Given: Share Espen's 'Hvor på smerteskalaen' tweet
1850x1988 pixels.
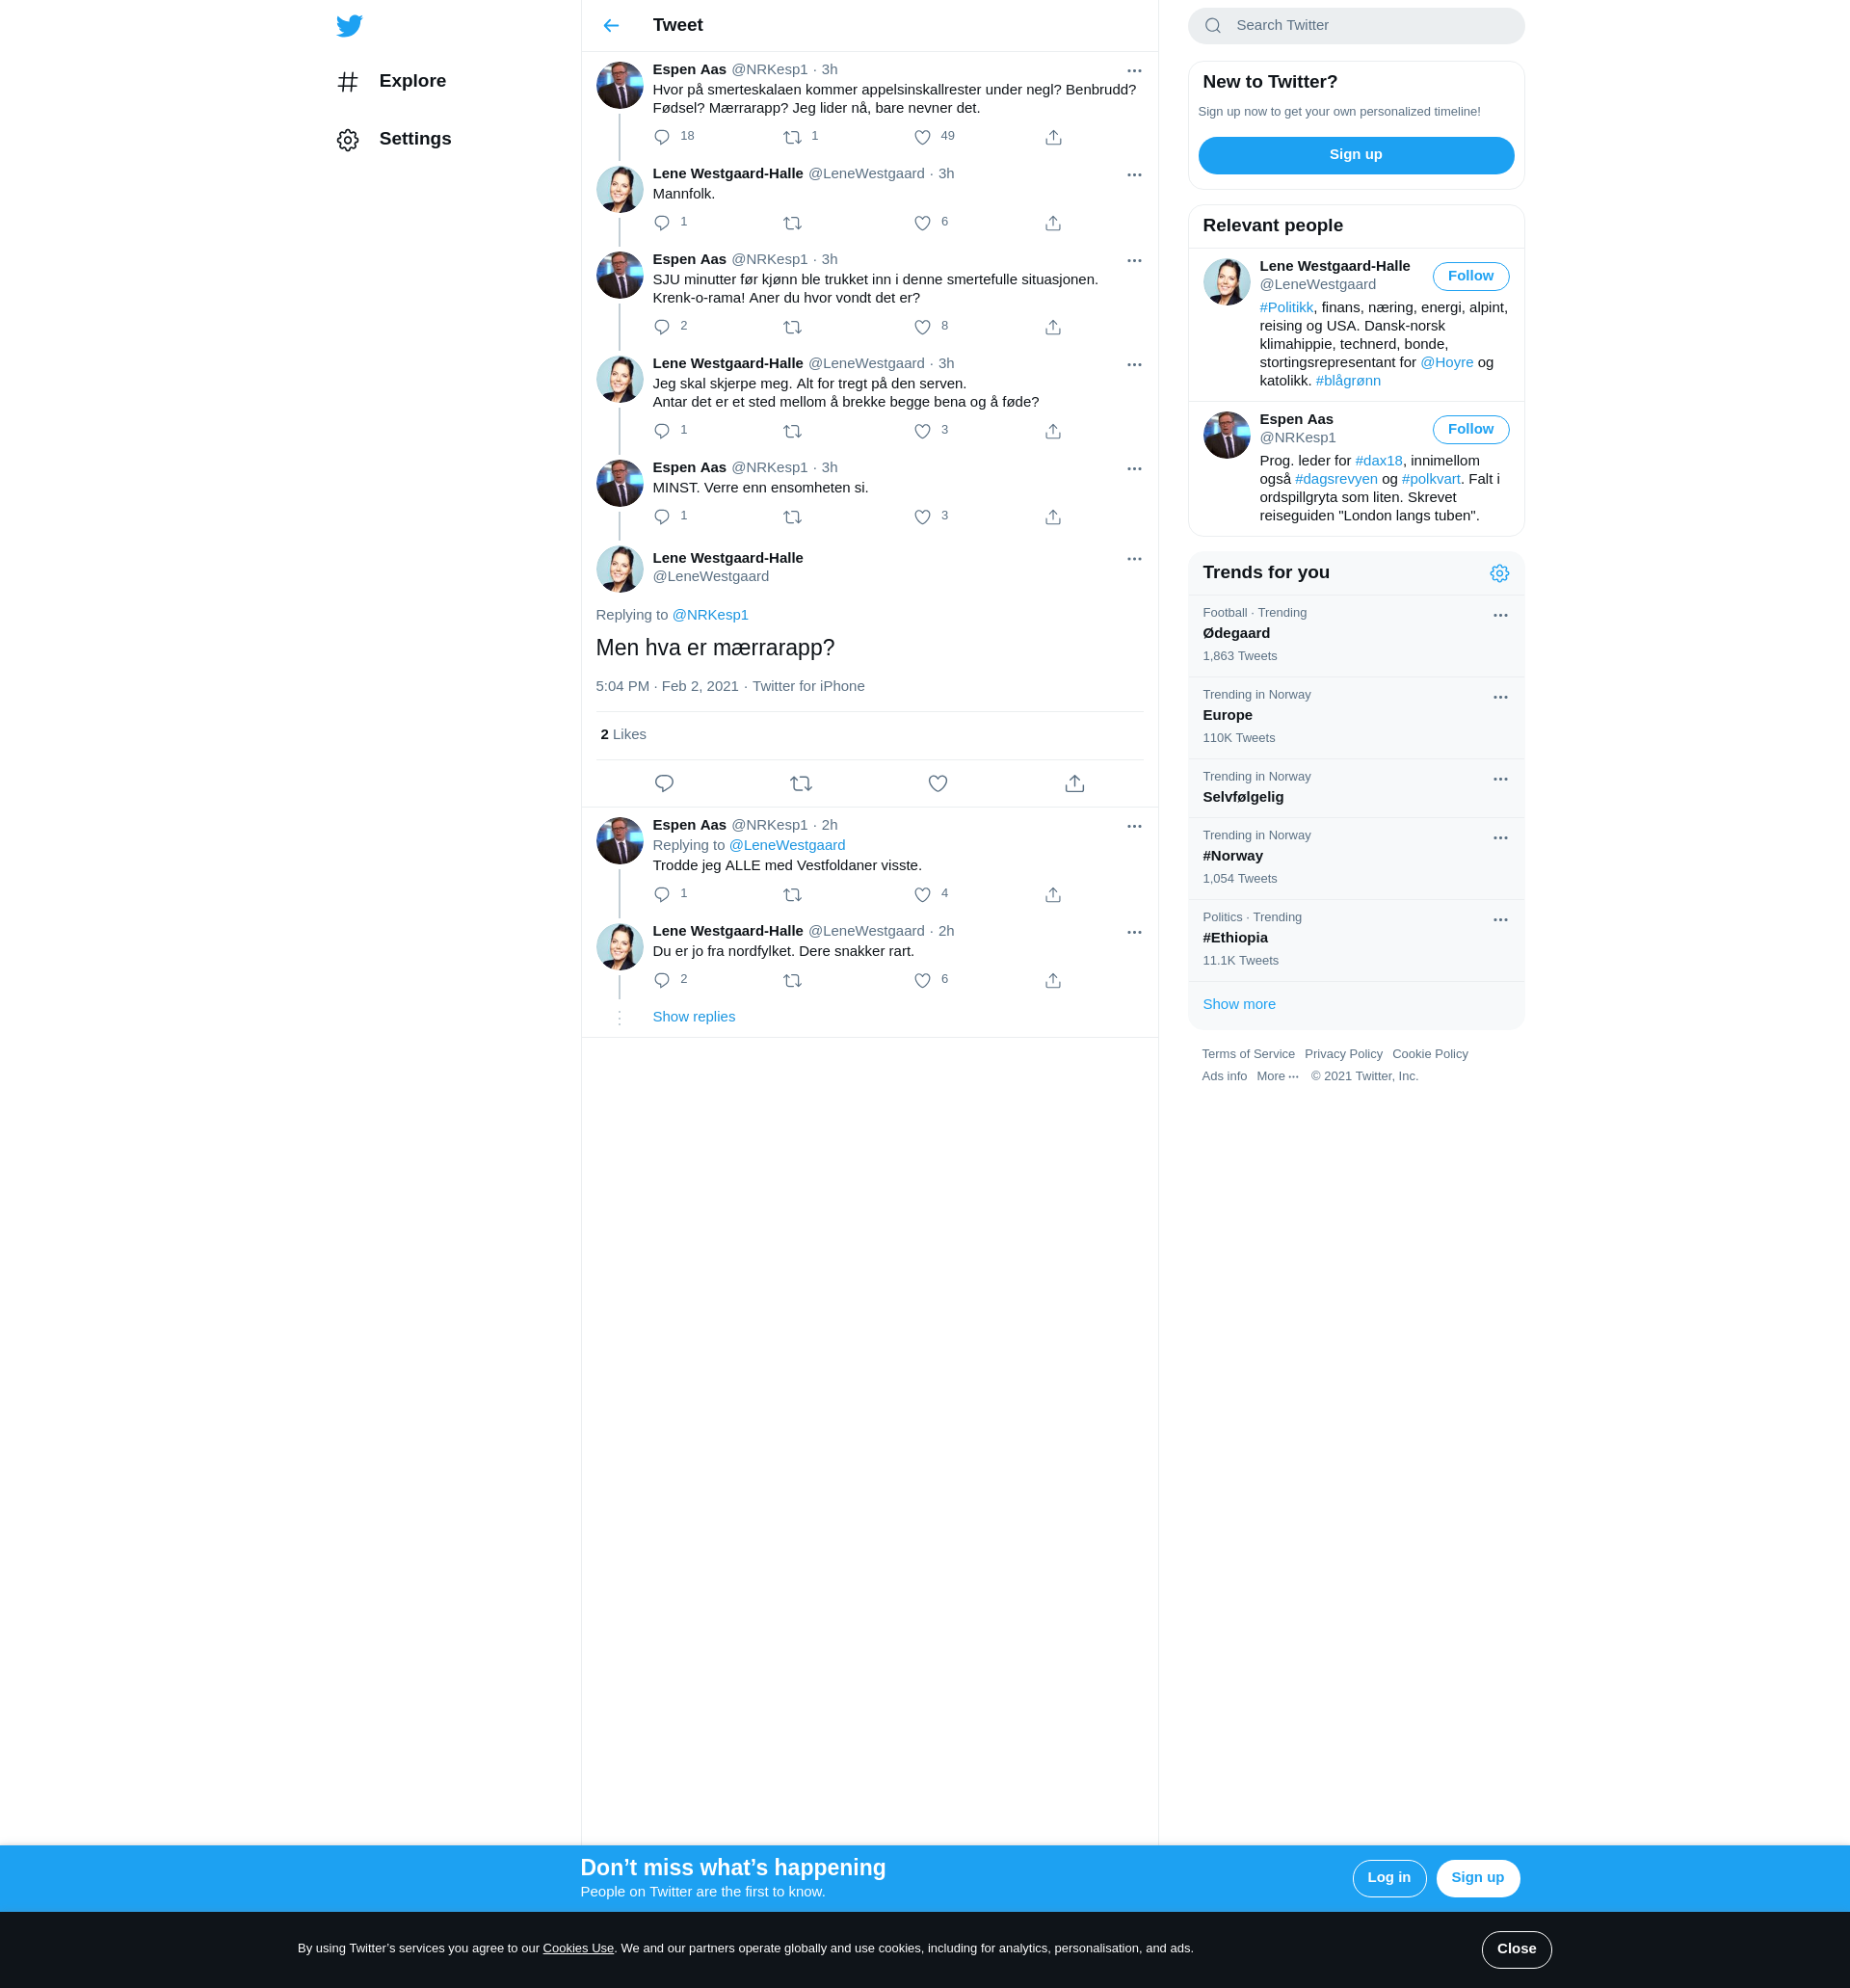Looking at the screenshot, I should (x=1053, y=137).
